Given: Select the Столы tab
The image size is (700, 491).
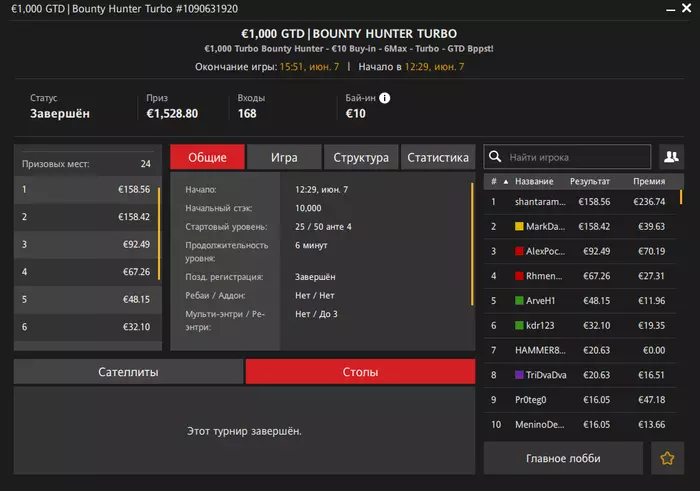Looking at the screenshot, I should click(360, 372).
